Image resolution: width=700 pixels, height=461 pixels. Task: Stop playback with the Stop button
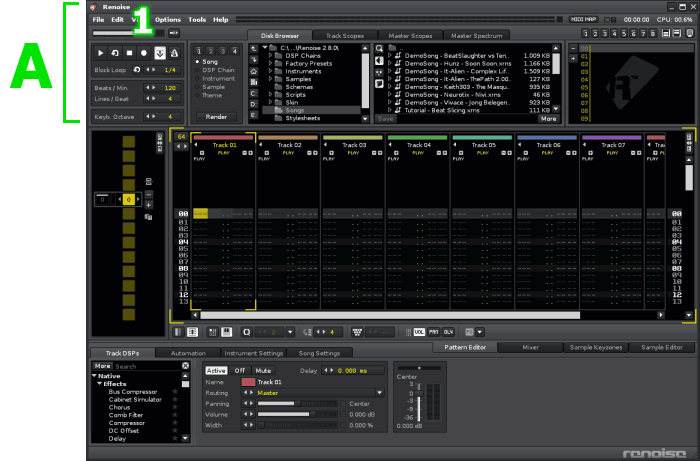click(x=129, y=53)
